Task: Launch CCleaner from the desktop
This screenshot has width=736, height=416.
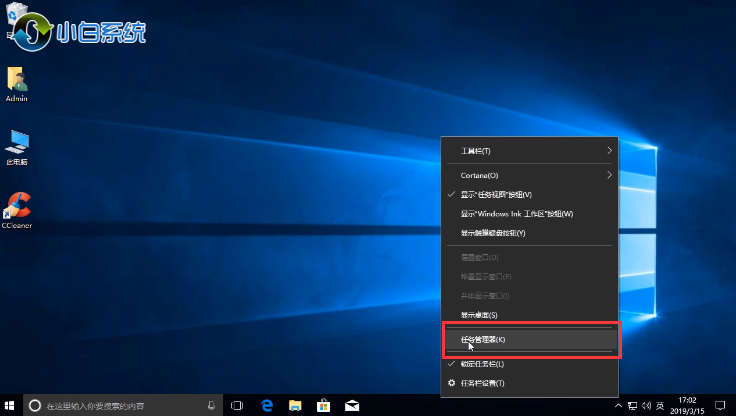Action: [x=17, y=209]
